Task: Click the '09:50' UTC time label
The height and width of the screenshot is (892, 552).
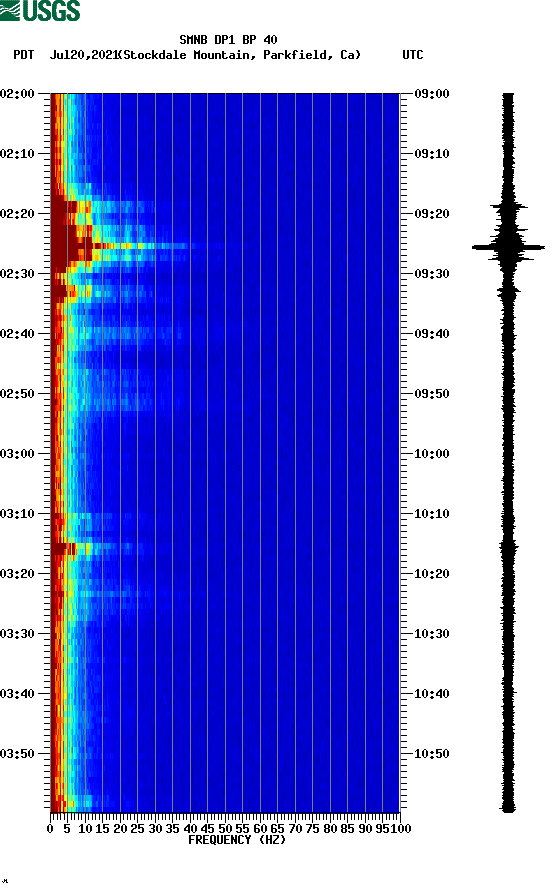Action: [432, 394]
